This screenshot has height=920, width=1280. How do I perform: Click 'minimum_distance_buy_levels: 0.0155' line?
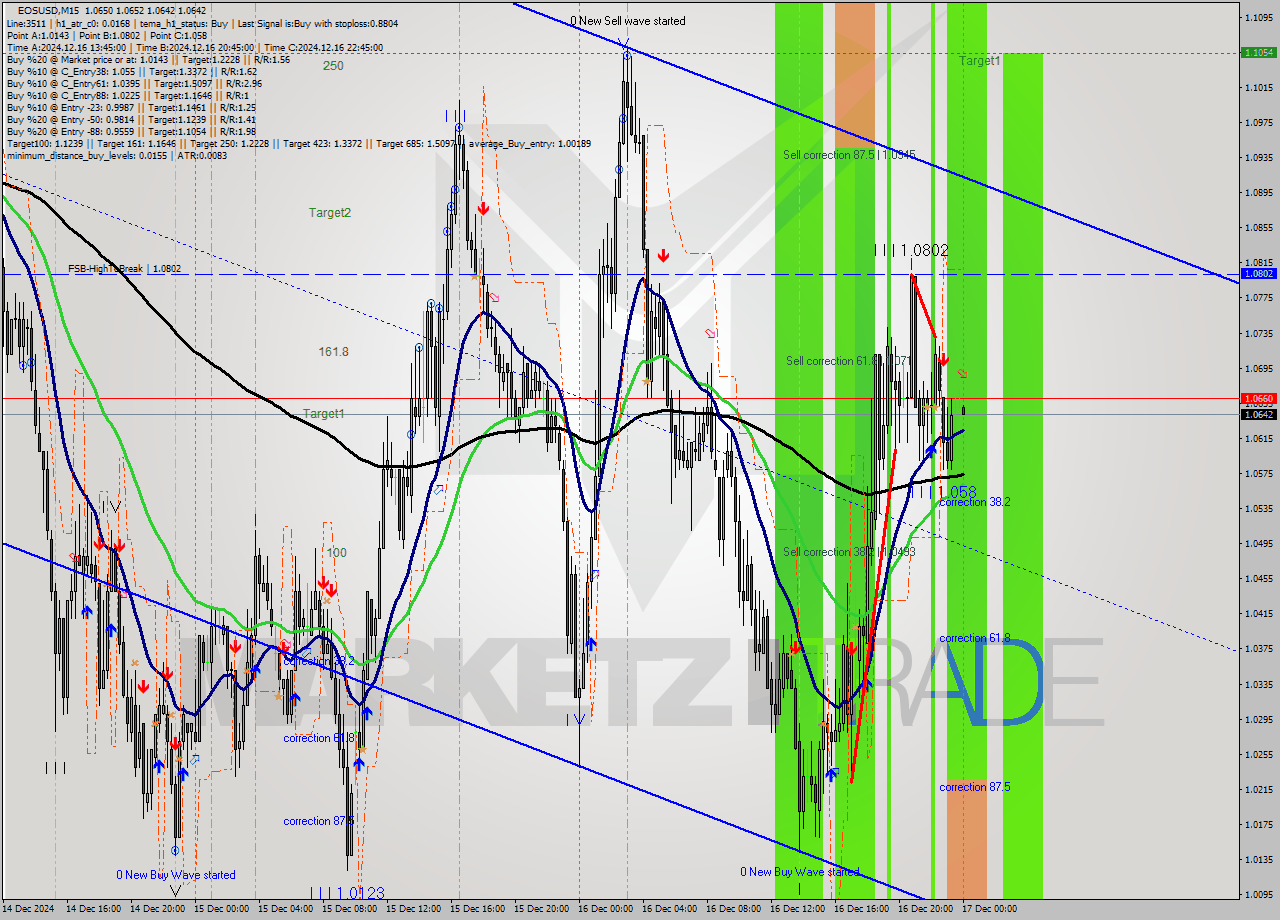click(117, 155)
